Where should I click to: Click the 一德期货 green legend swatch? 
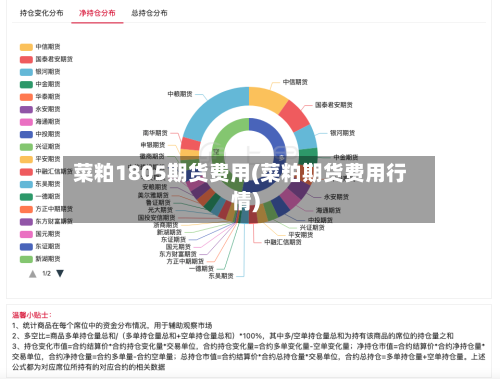26,197
